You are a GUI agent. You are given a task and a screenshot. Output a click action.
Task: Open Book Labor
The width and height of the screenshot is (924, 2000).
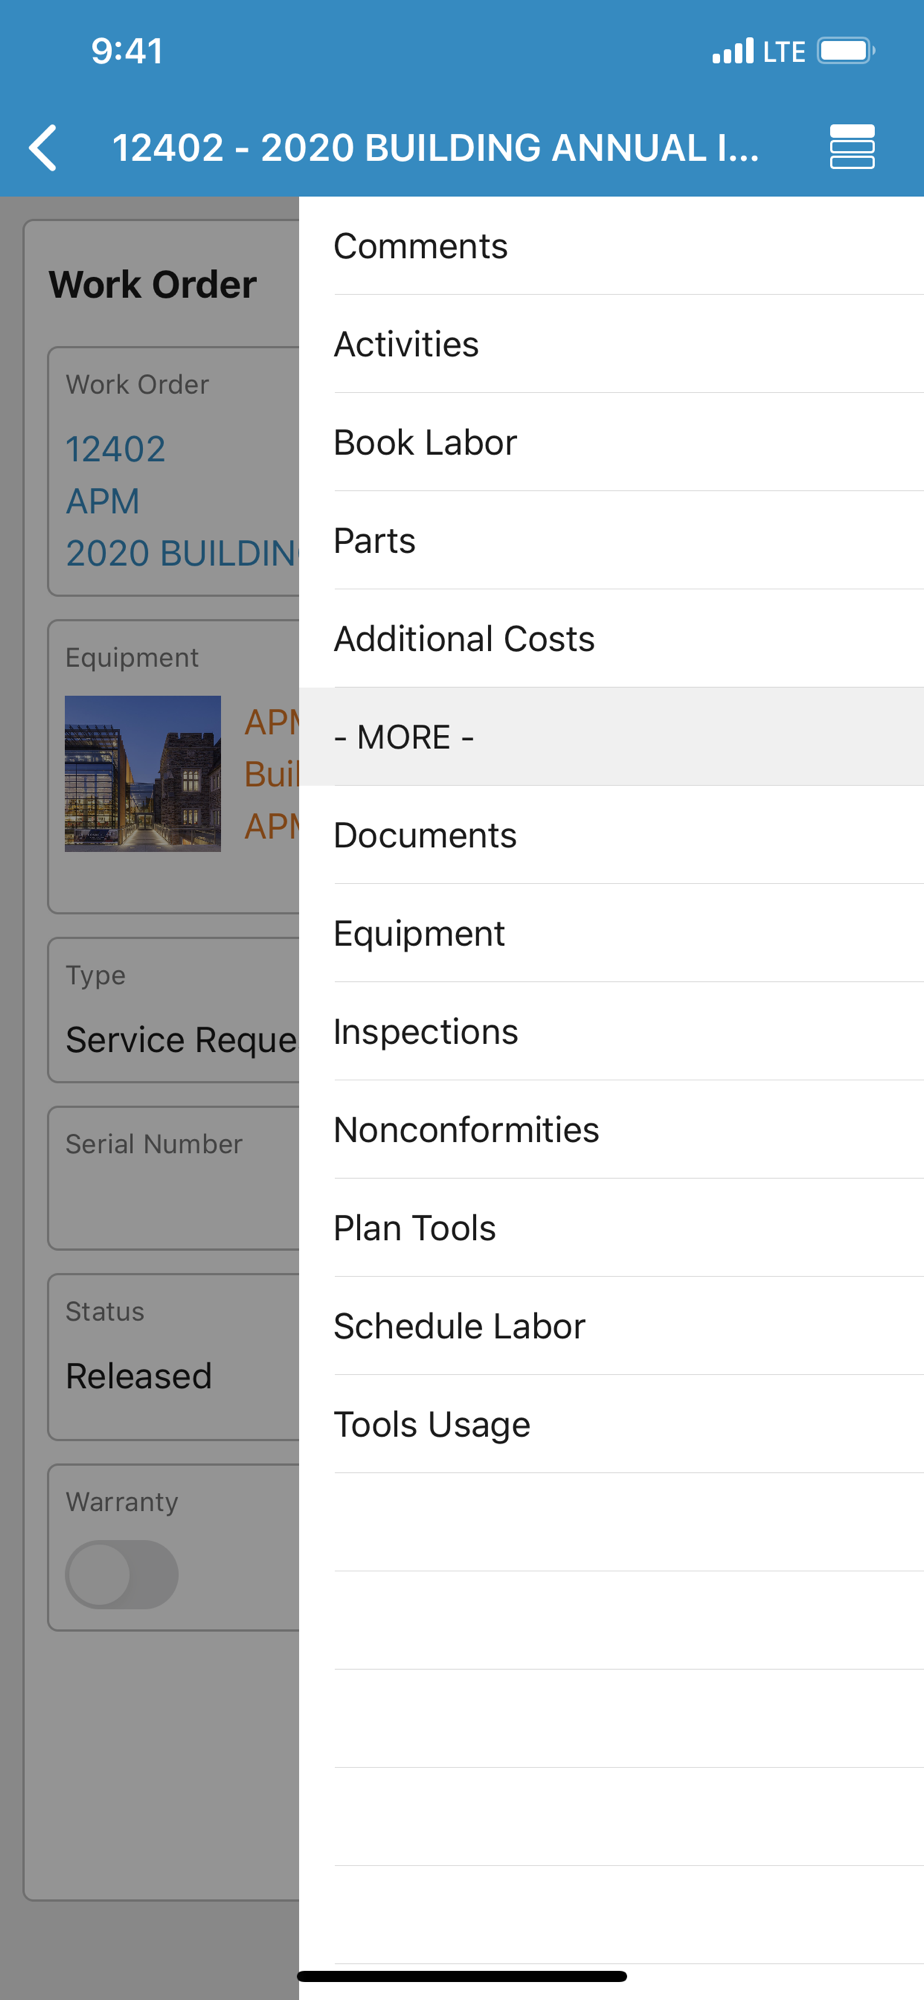[x=611, y=442]
